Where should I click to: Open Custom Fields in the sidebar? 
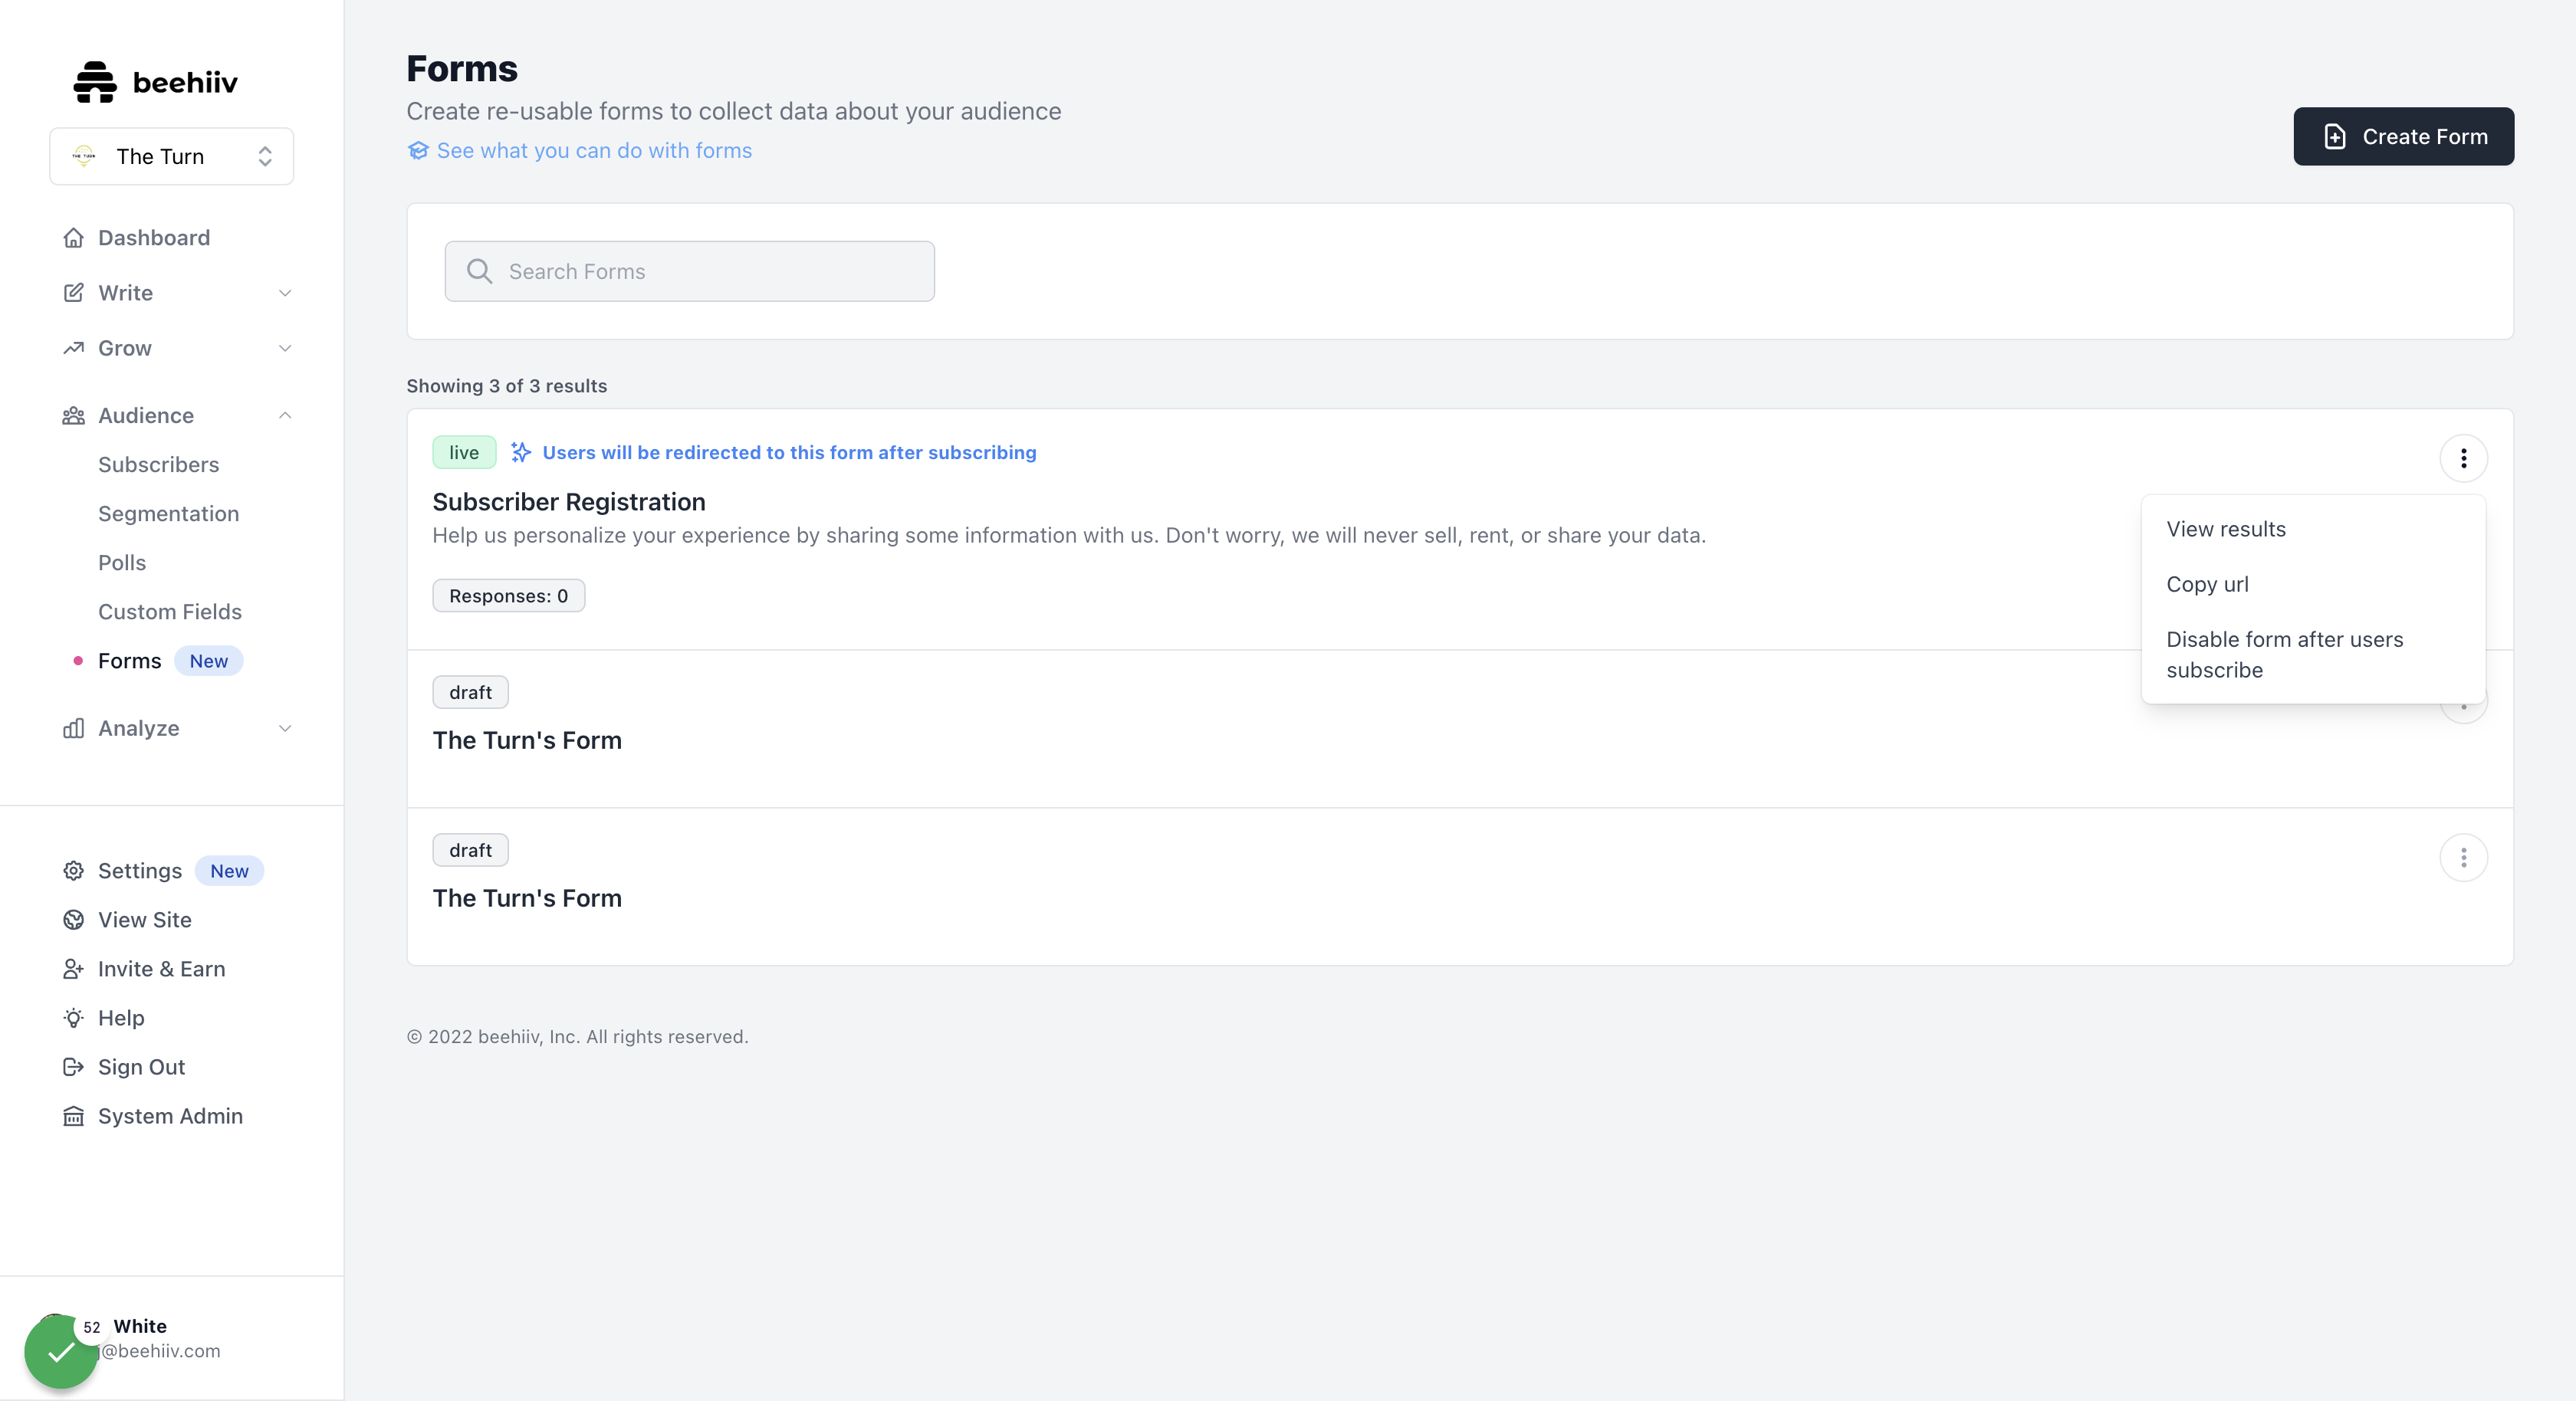170,612
